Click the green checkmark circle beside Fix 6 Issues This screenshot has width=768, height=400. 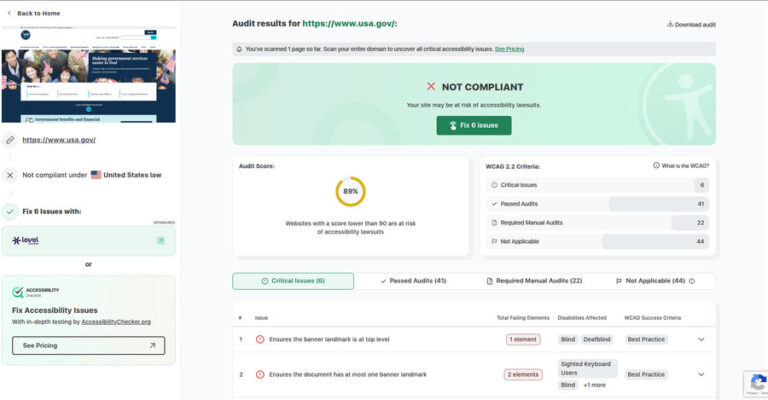(10, 212)
